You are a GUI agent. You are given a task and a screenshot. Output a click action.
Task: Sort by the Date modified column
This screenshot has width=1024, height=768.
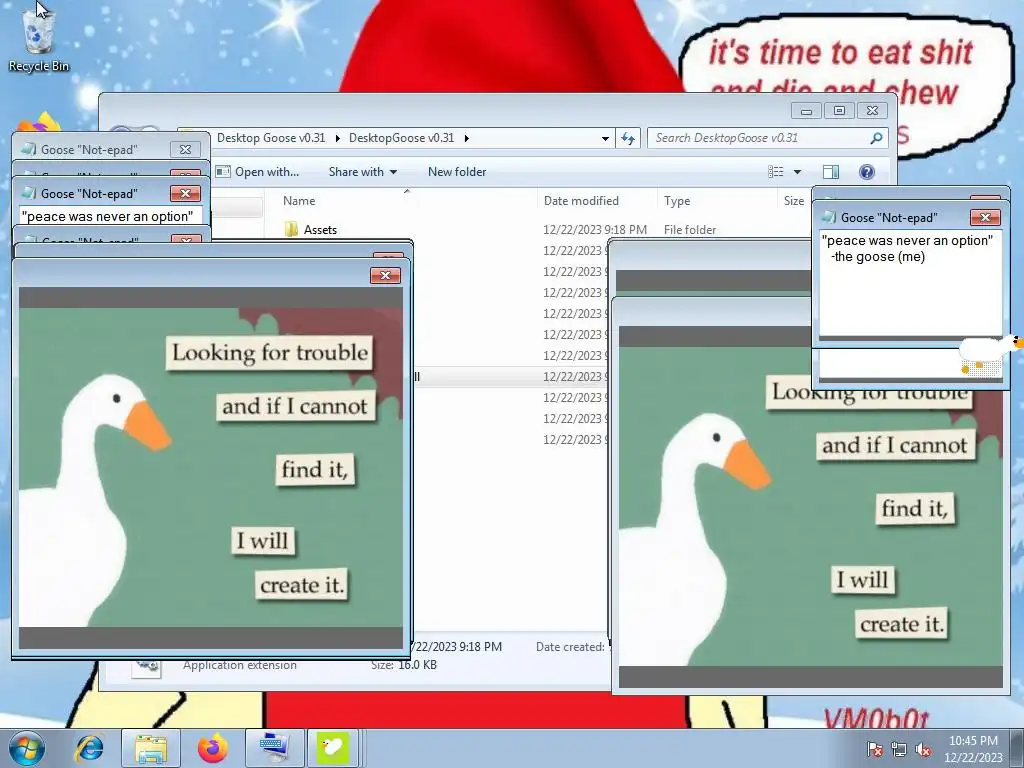pos(581,200)
